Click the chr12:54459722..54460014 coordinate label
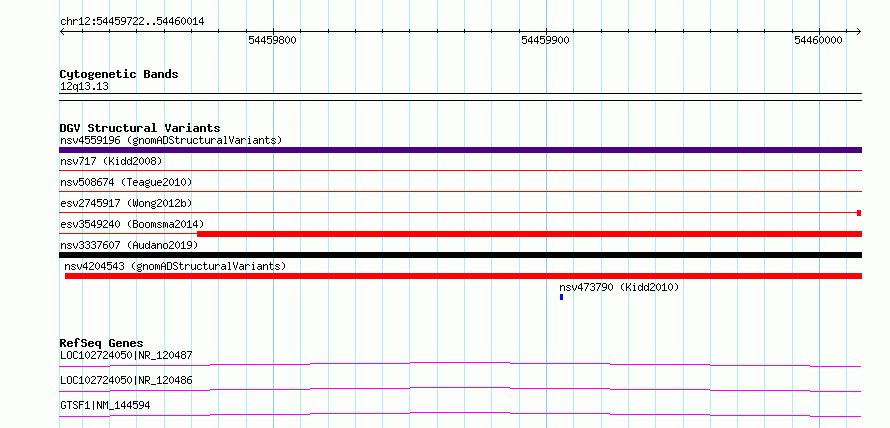Screen dimensions: 890x428 (132, 22)
